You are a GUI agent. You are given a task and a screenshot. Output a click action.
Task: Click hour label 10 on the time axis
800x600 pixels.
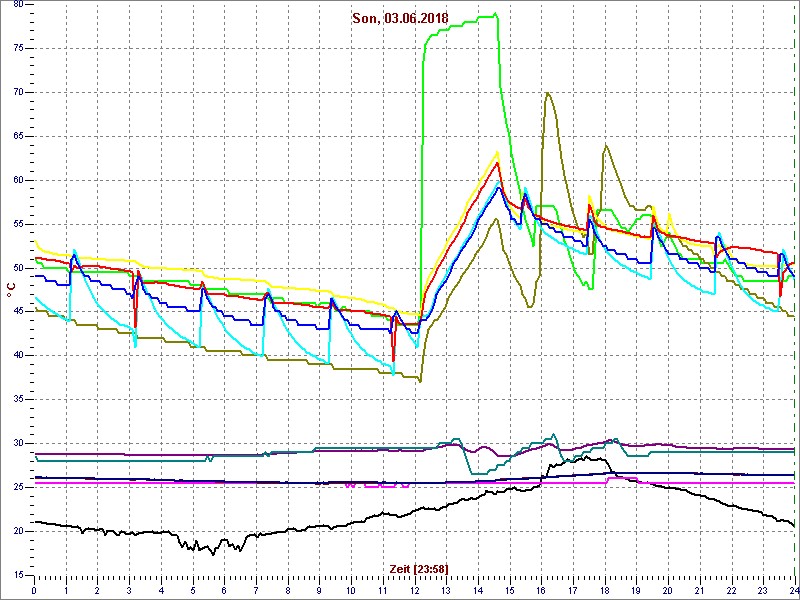[351, 589]
